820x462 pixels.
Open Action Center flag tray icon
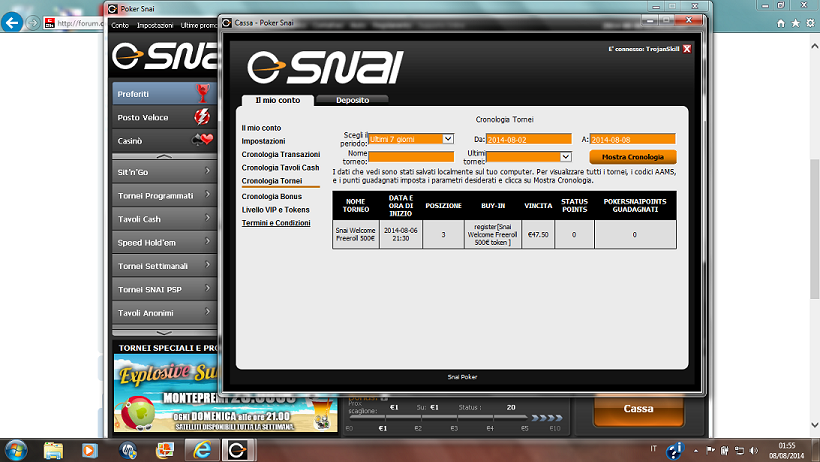pos(710,450)
